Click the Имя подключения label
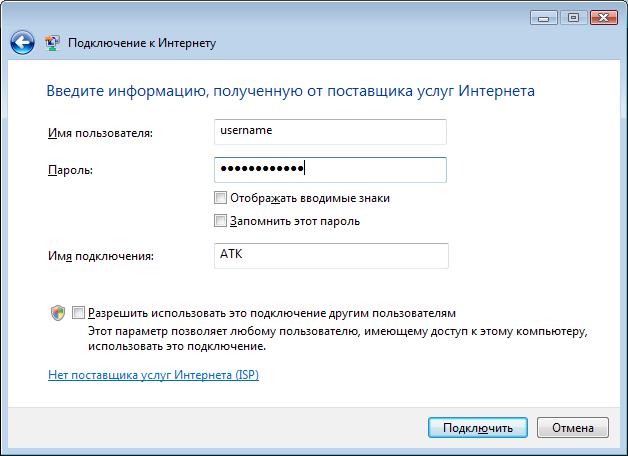The width and height of the screenshot is (628, 456). (x=101, y=256)
